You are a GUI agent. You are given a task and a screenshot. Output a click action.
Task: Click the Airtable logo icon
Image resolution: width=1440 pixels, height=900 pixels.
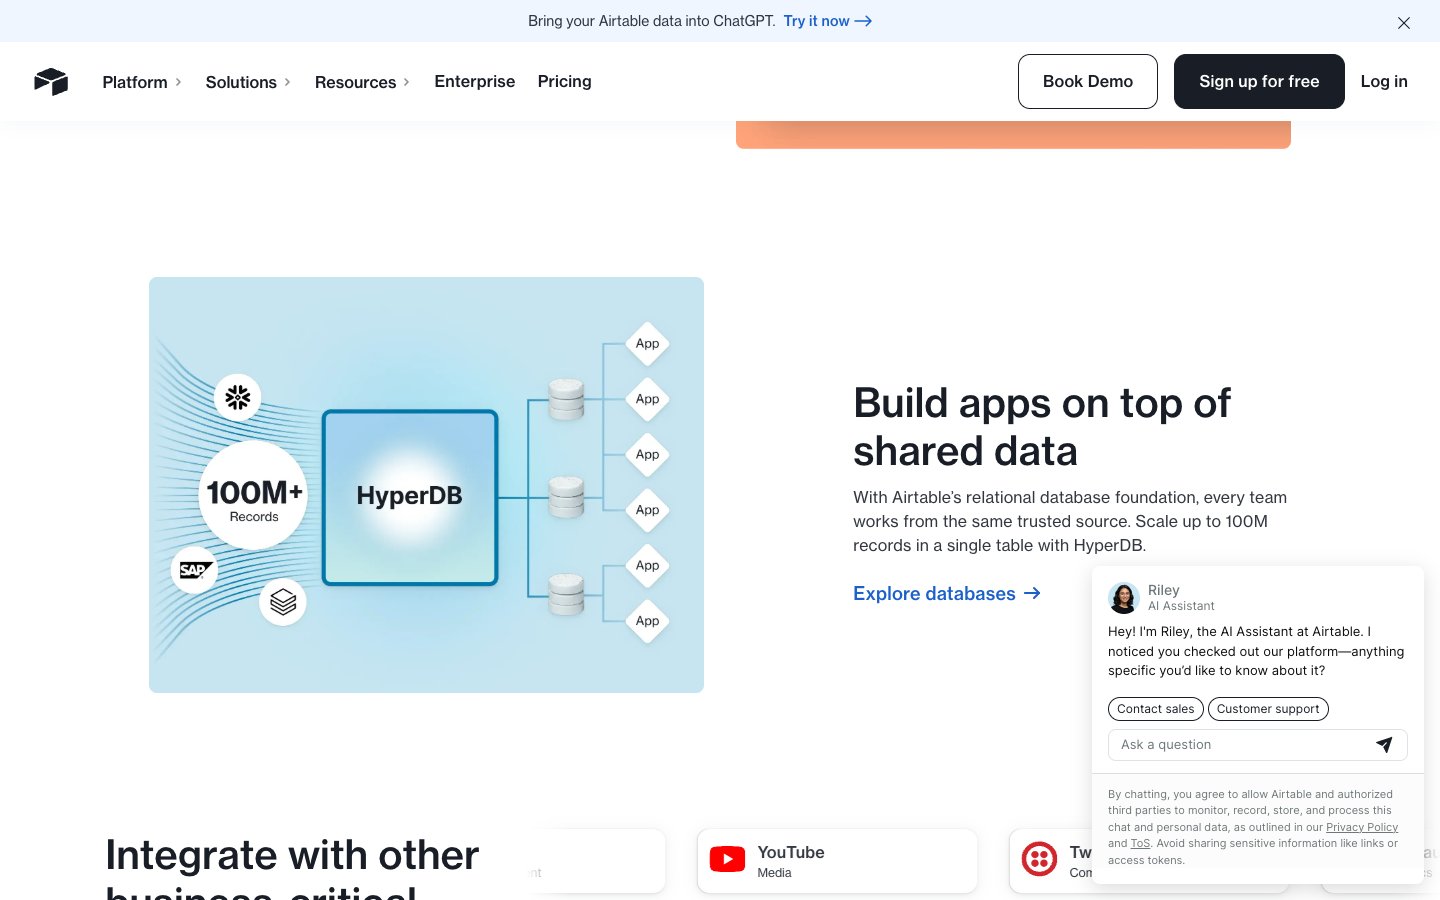tap(51, 81)
